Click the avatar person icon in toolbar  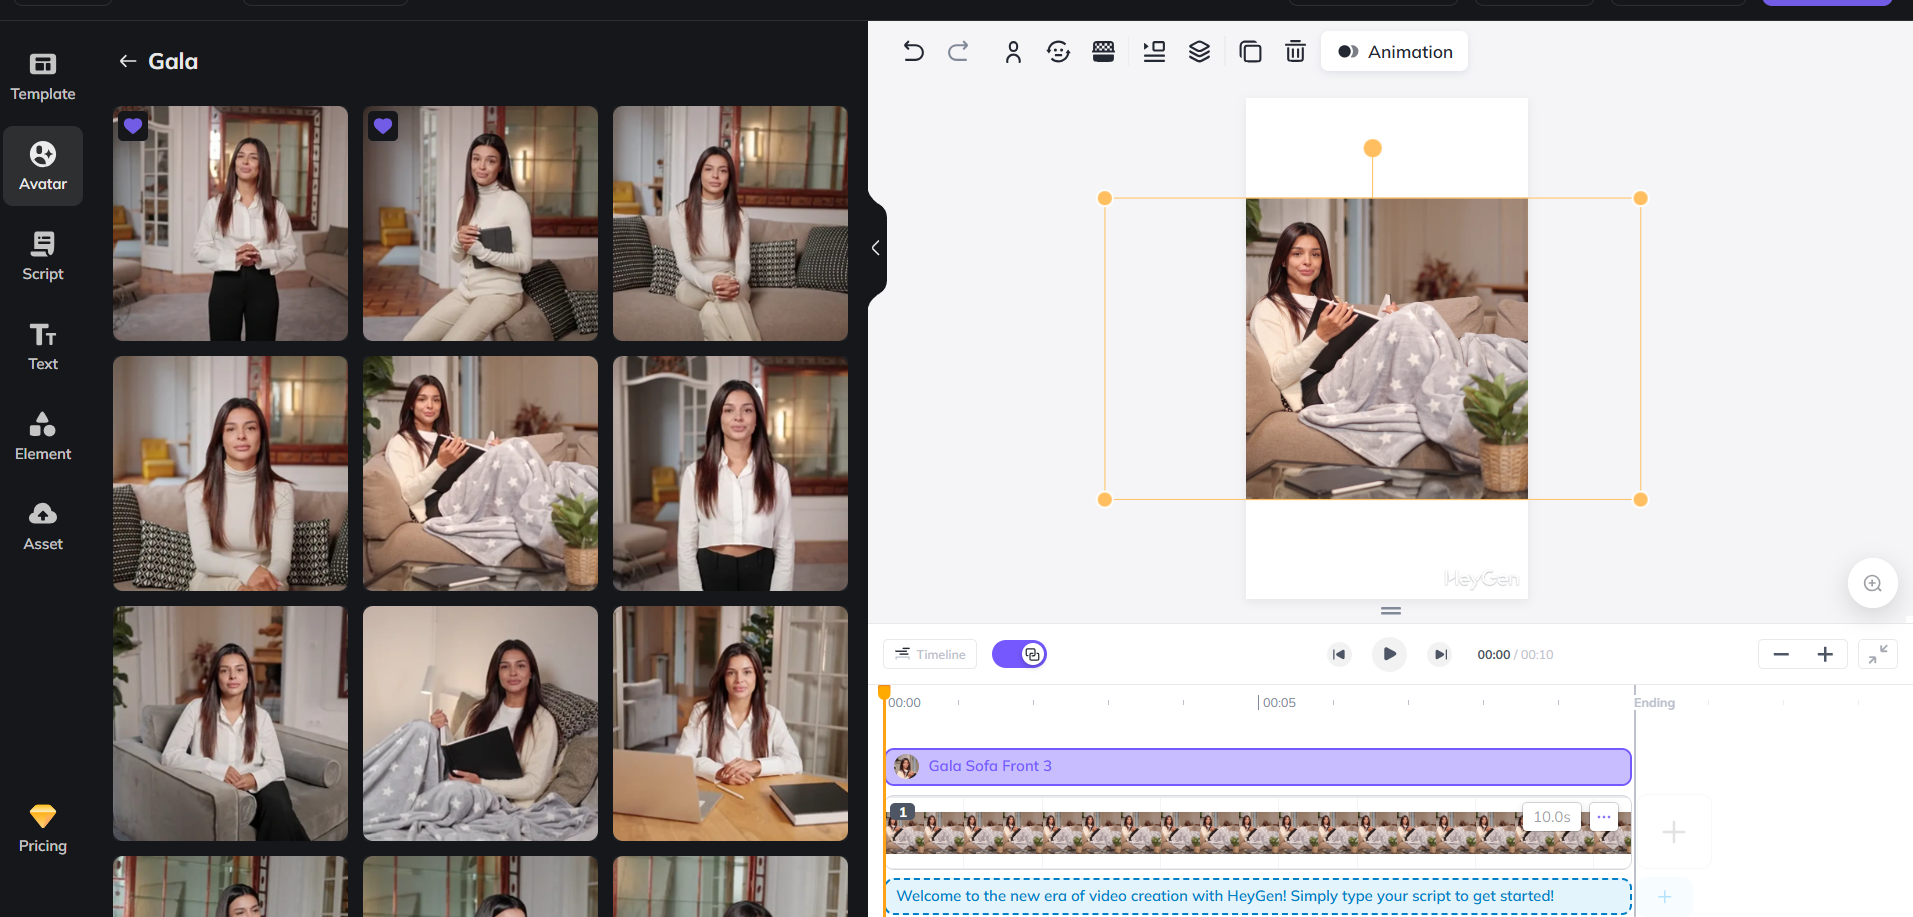pos(1013,52)
